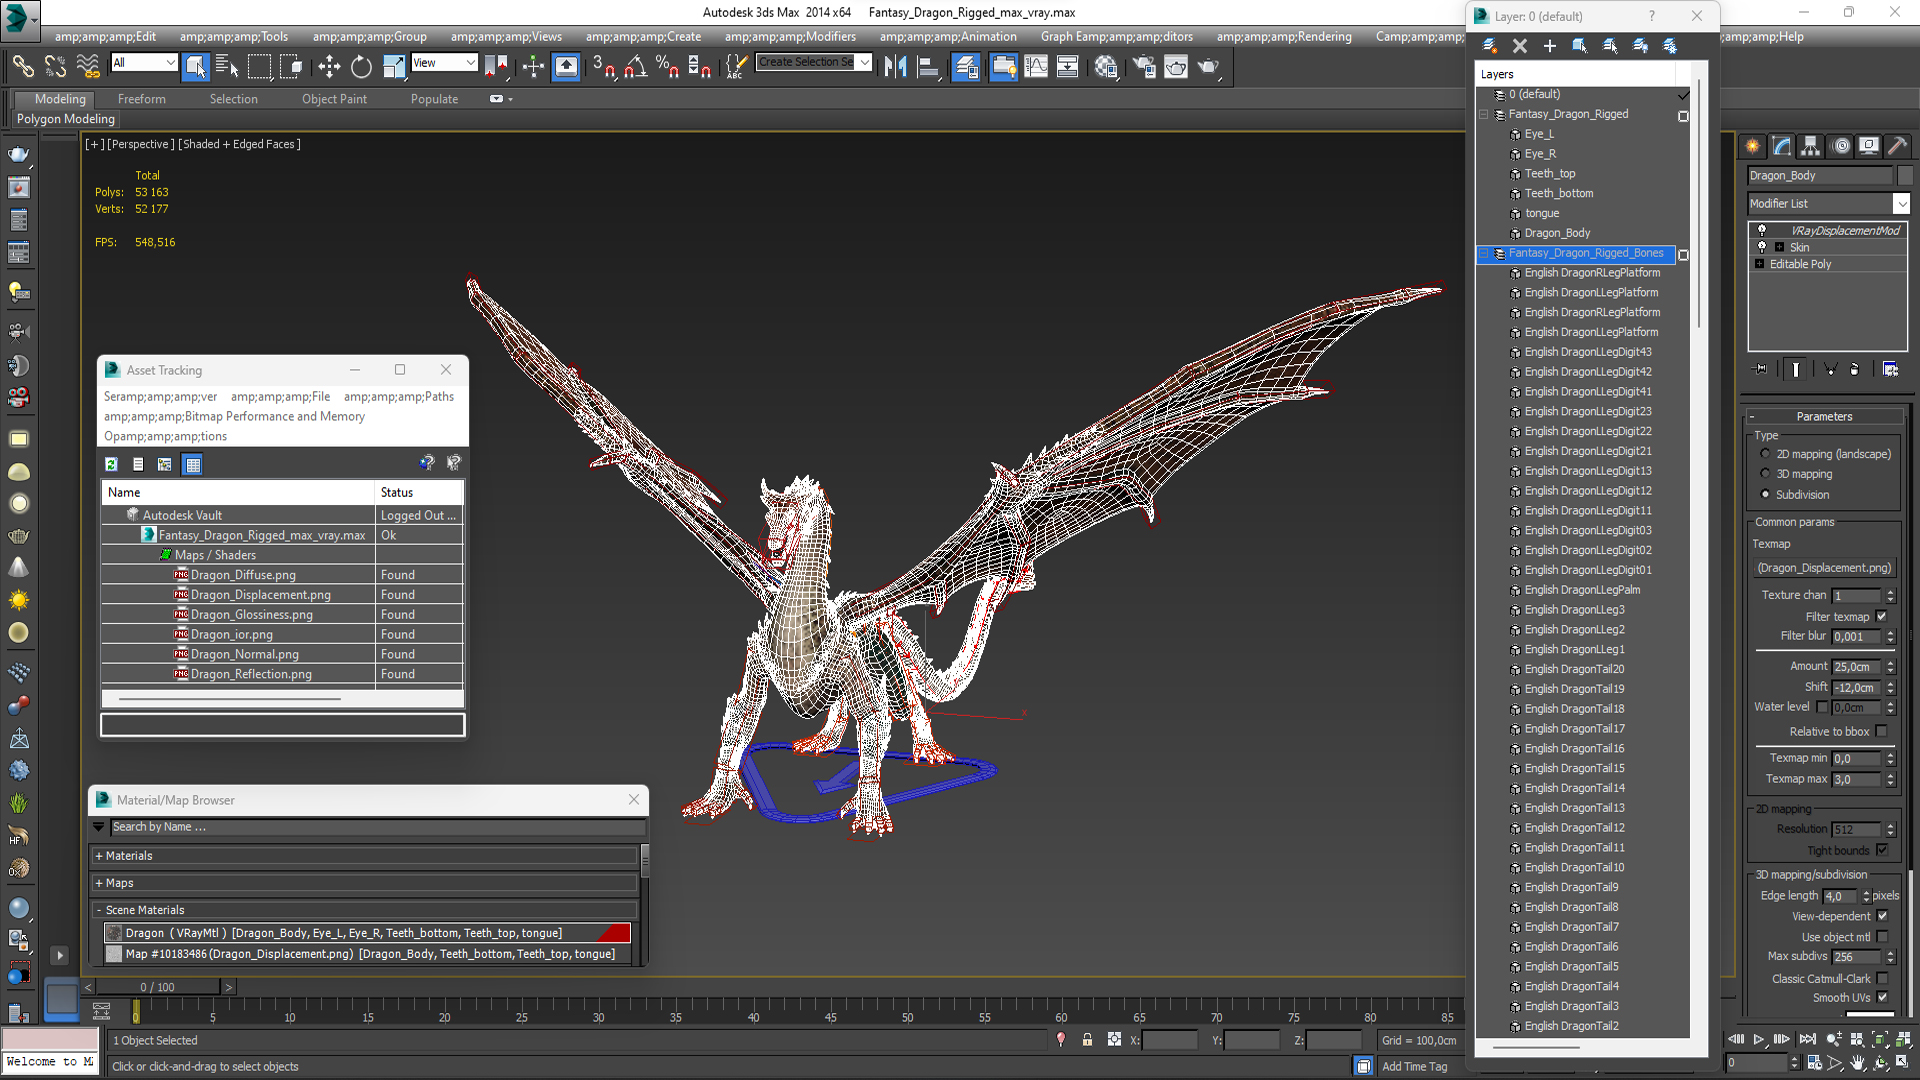
Task: Click the Polygon Modeling panel button
Action: point(66,119)
